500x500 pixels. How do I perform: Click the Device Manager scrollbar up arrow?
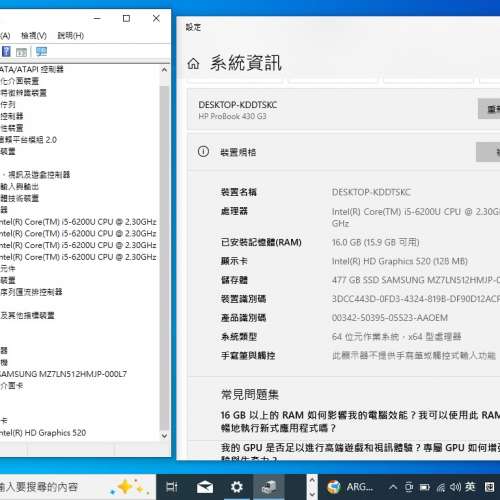[x=164, y=70]
